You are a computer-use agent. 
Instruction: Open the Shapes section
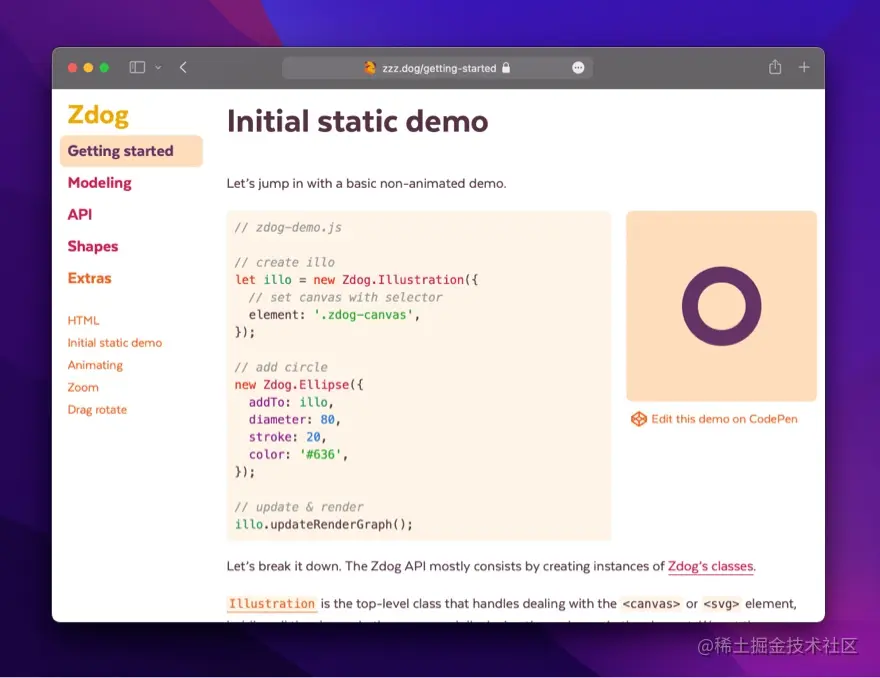click(93, 246)
